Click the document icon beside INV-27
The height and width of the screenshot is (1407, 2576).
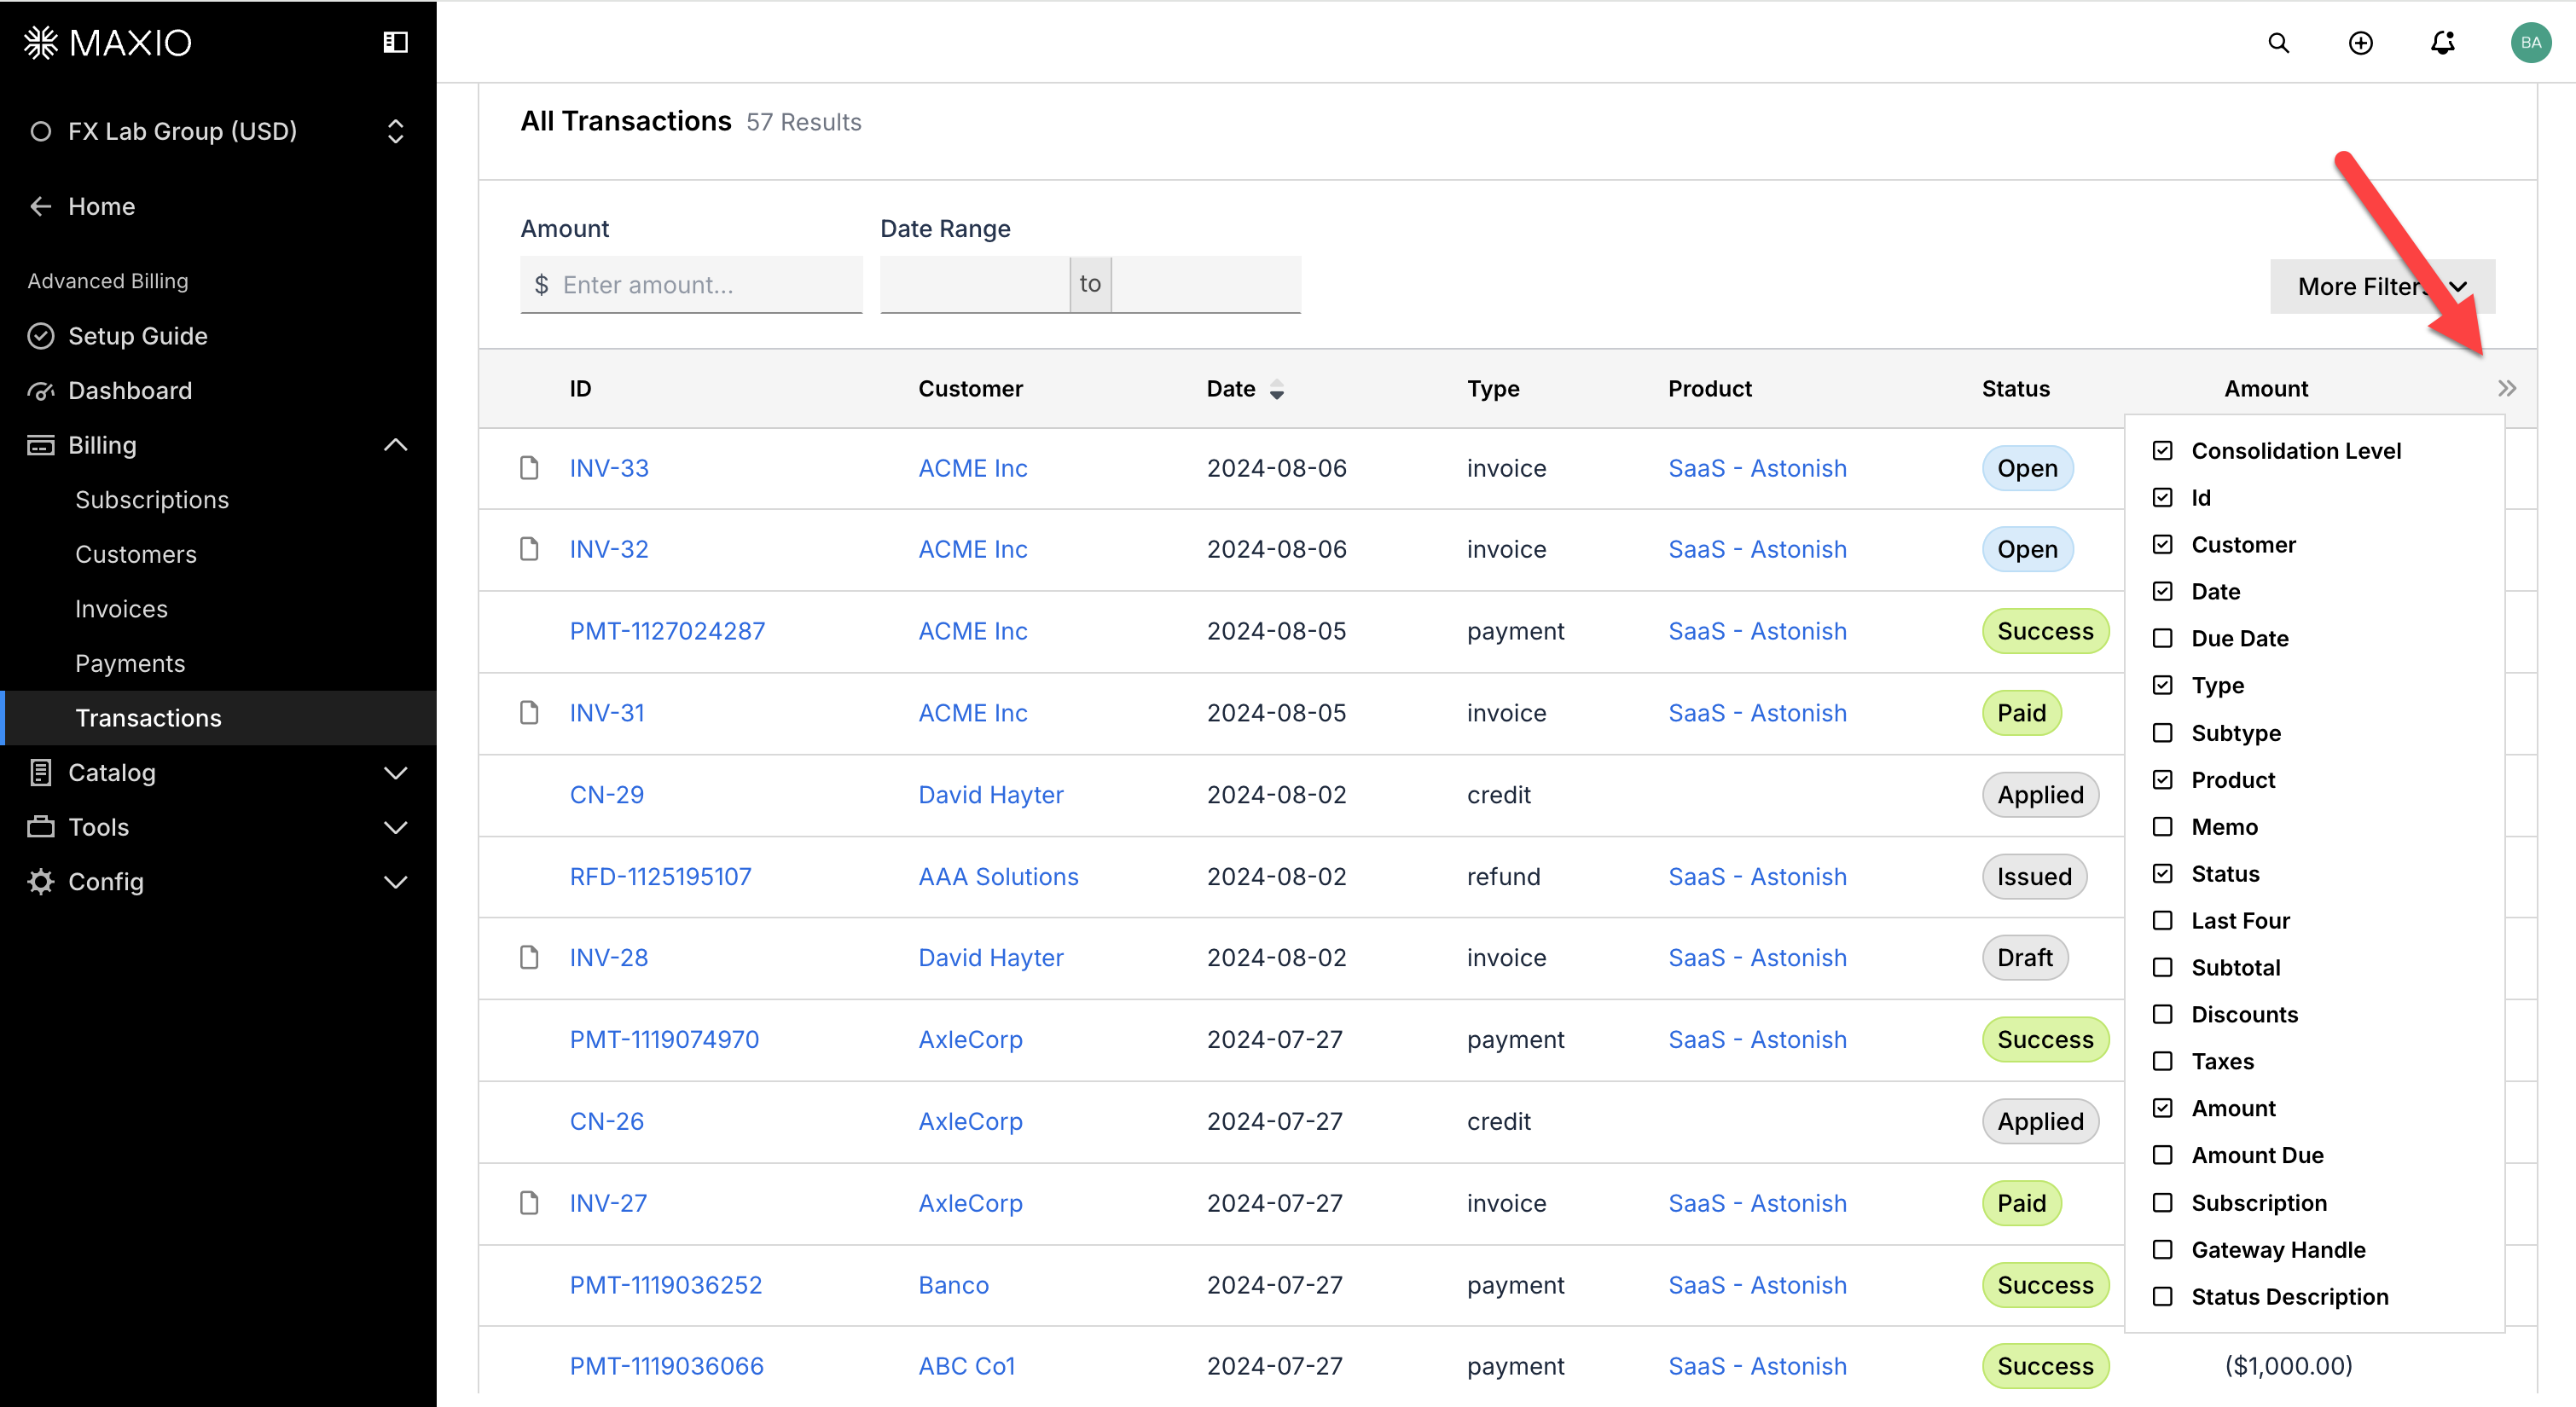coord(529,1203)
